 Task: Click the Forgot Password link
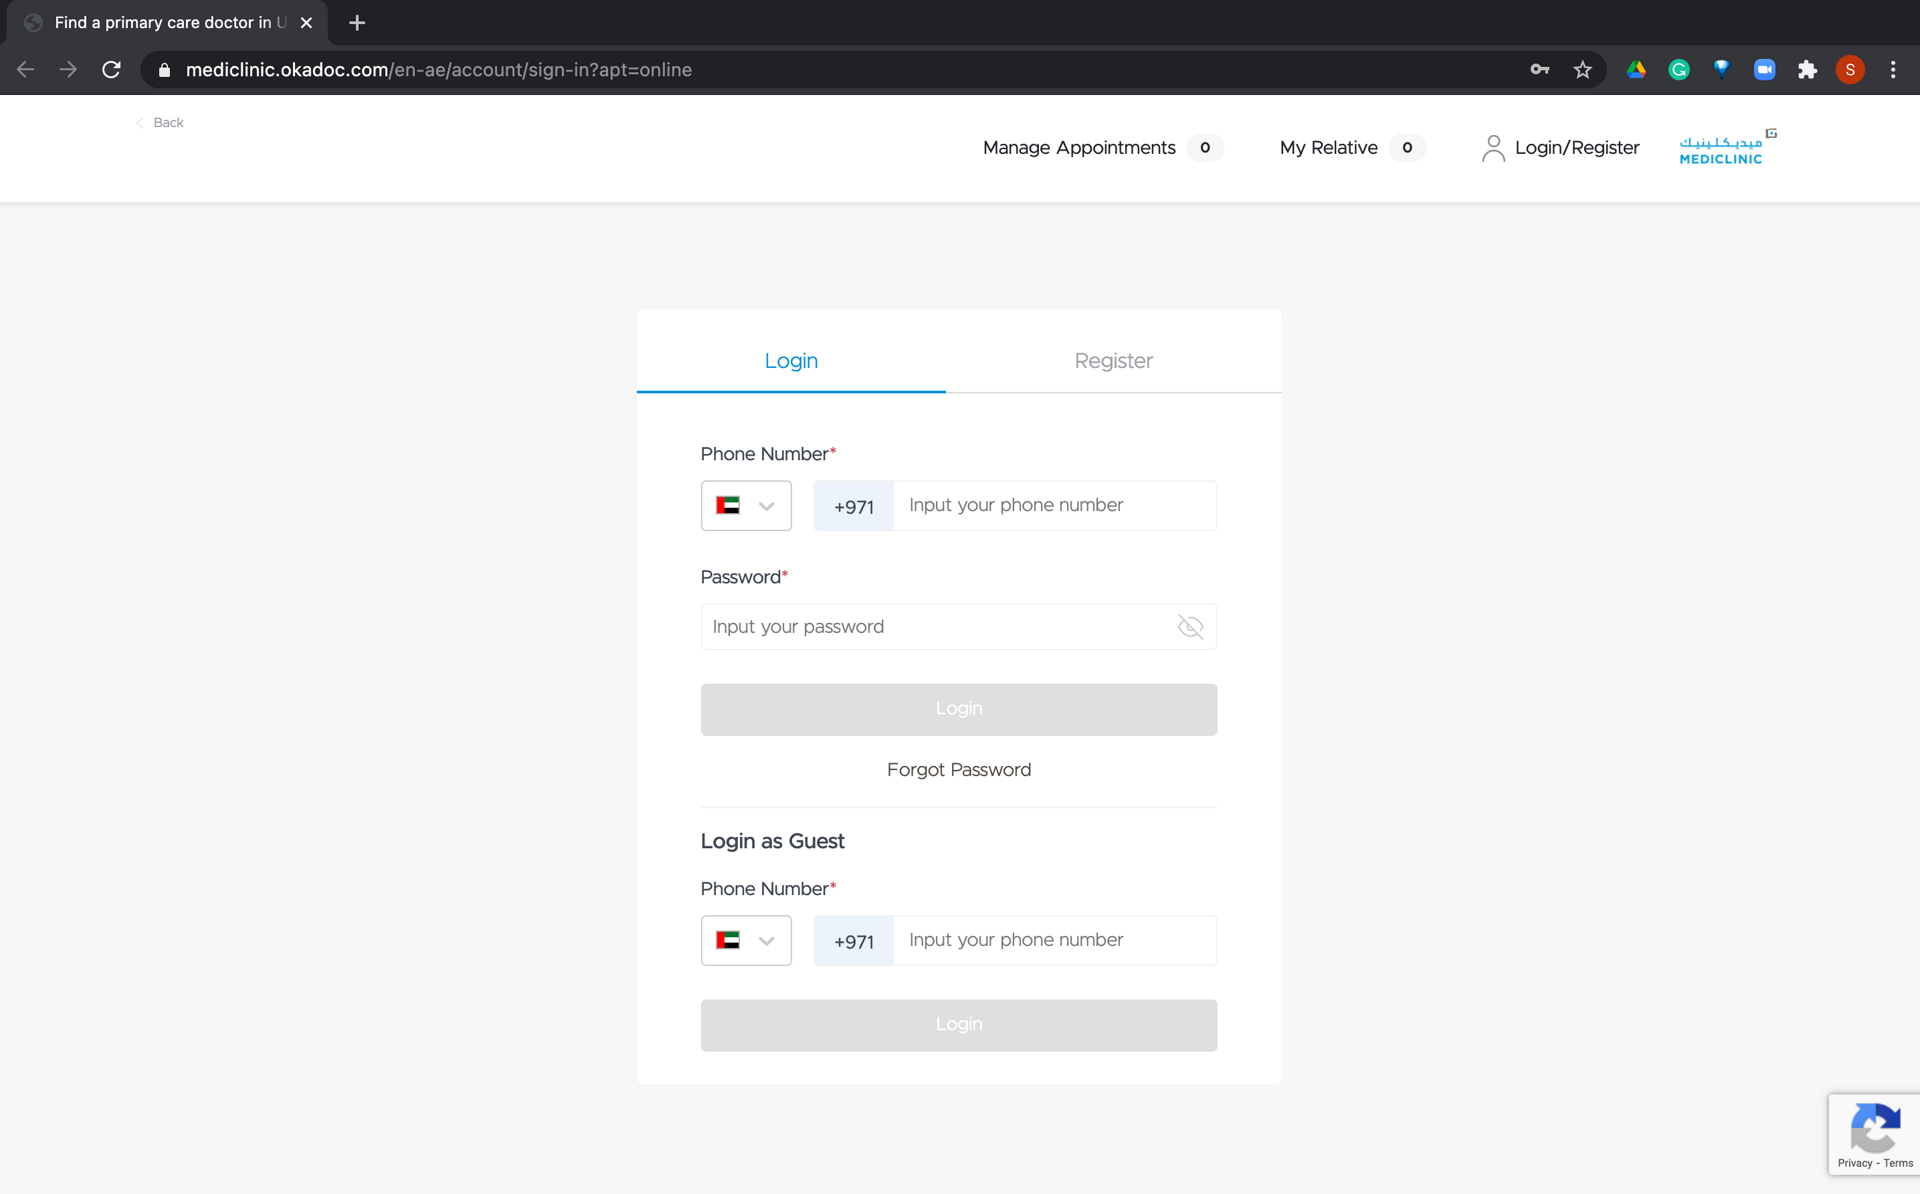point(958,770)
